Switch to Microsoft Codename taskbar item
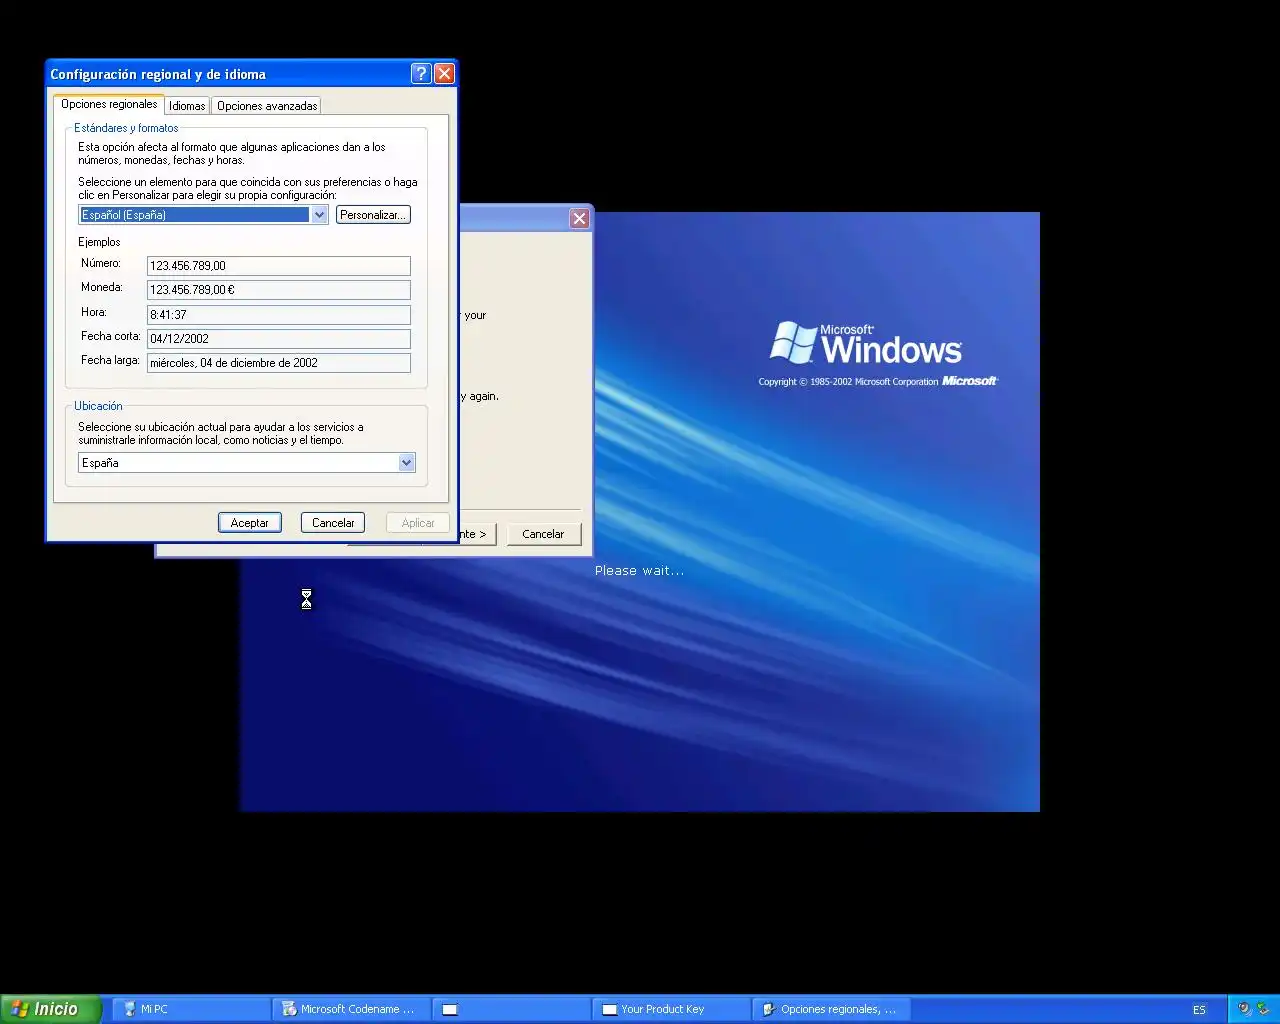Image resolution: width=1280 pixels, height=1024 pixels. point(351,1009)
